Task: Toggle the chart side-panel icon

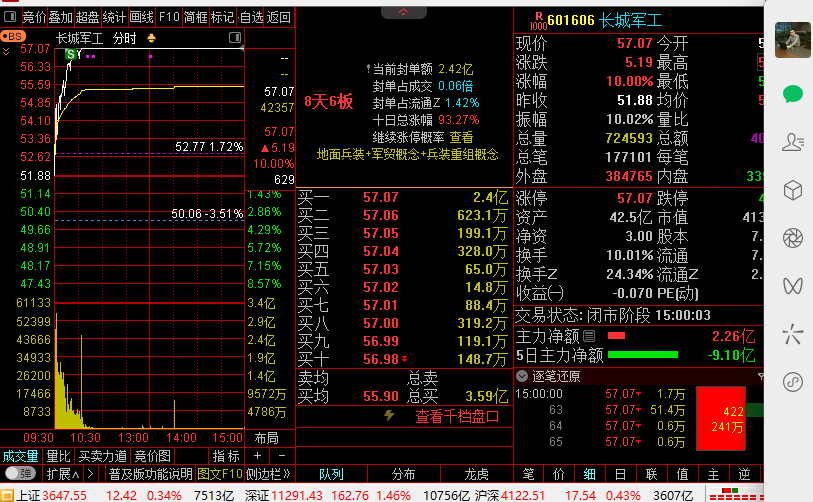Action: pyautogui.click(x=235, y=37)
